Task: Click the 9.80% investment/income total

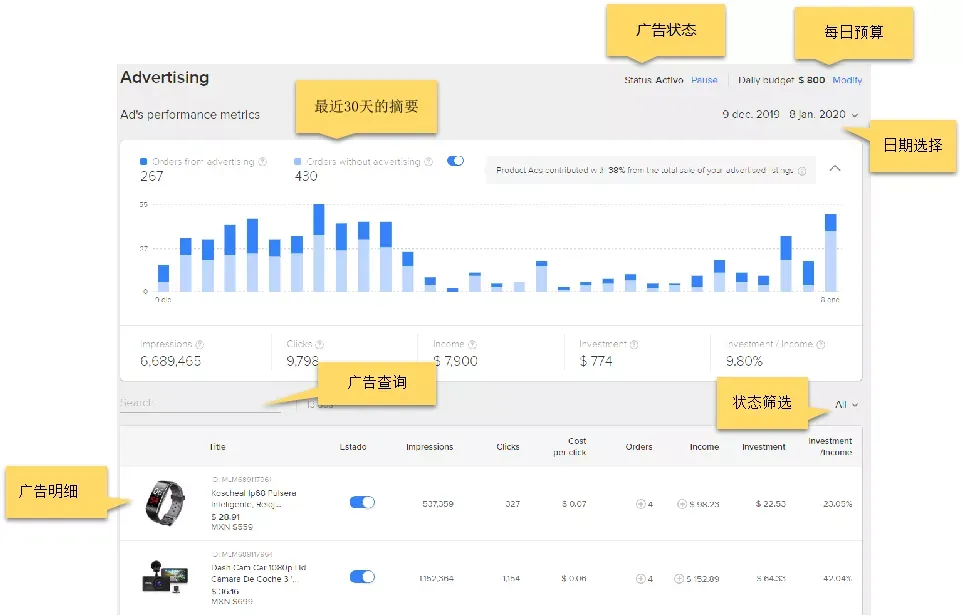Action: pos(744,361)
